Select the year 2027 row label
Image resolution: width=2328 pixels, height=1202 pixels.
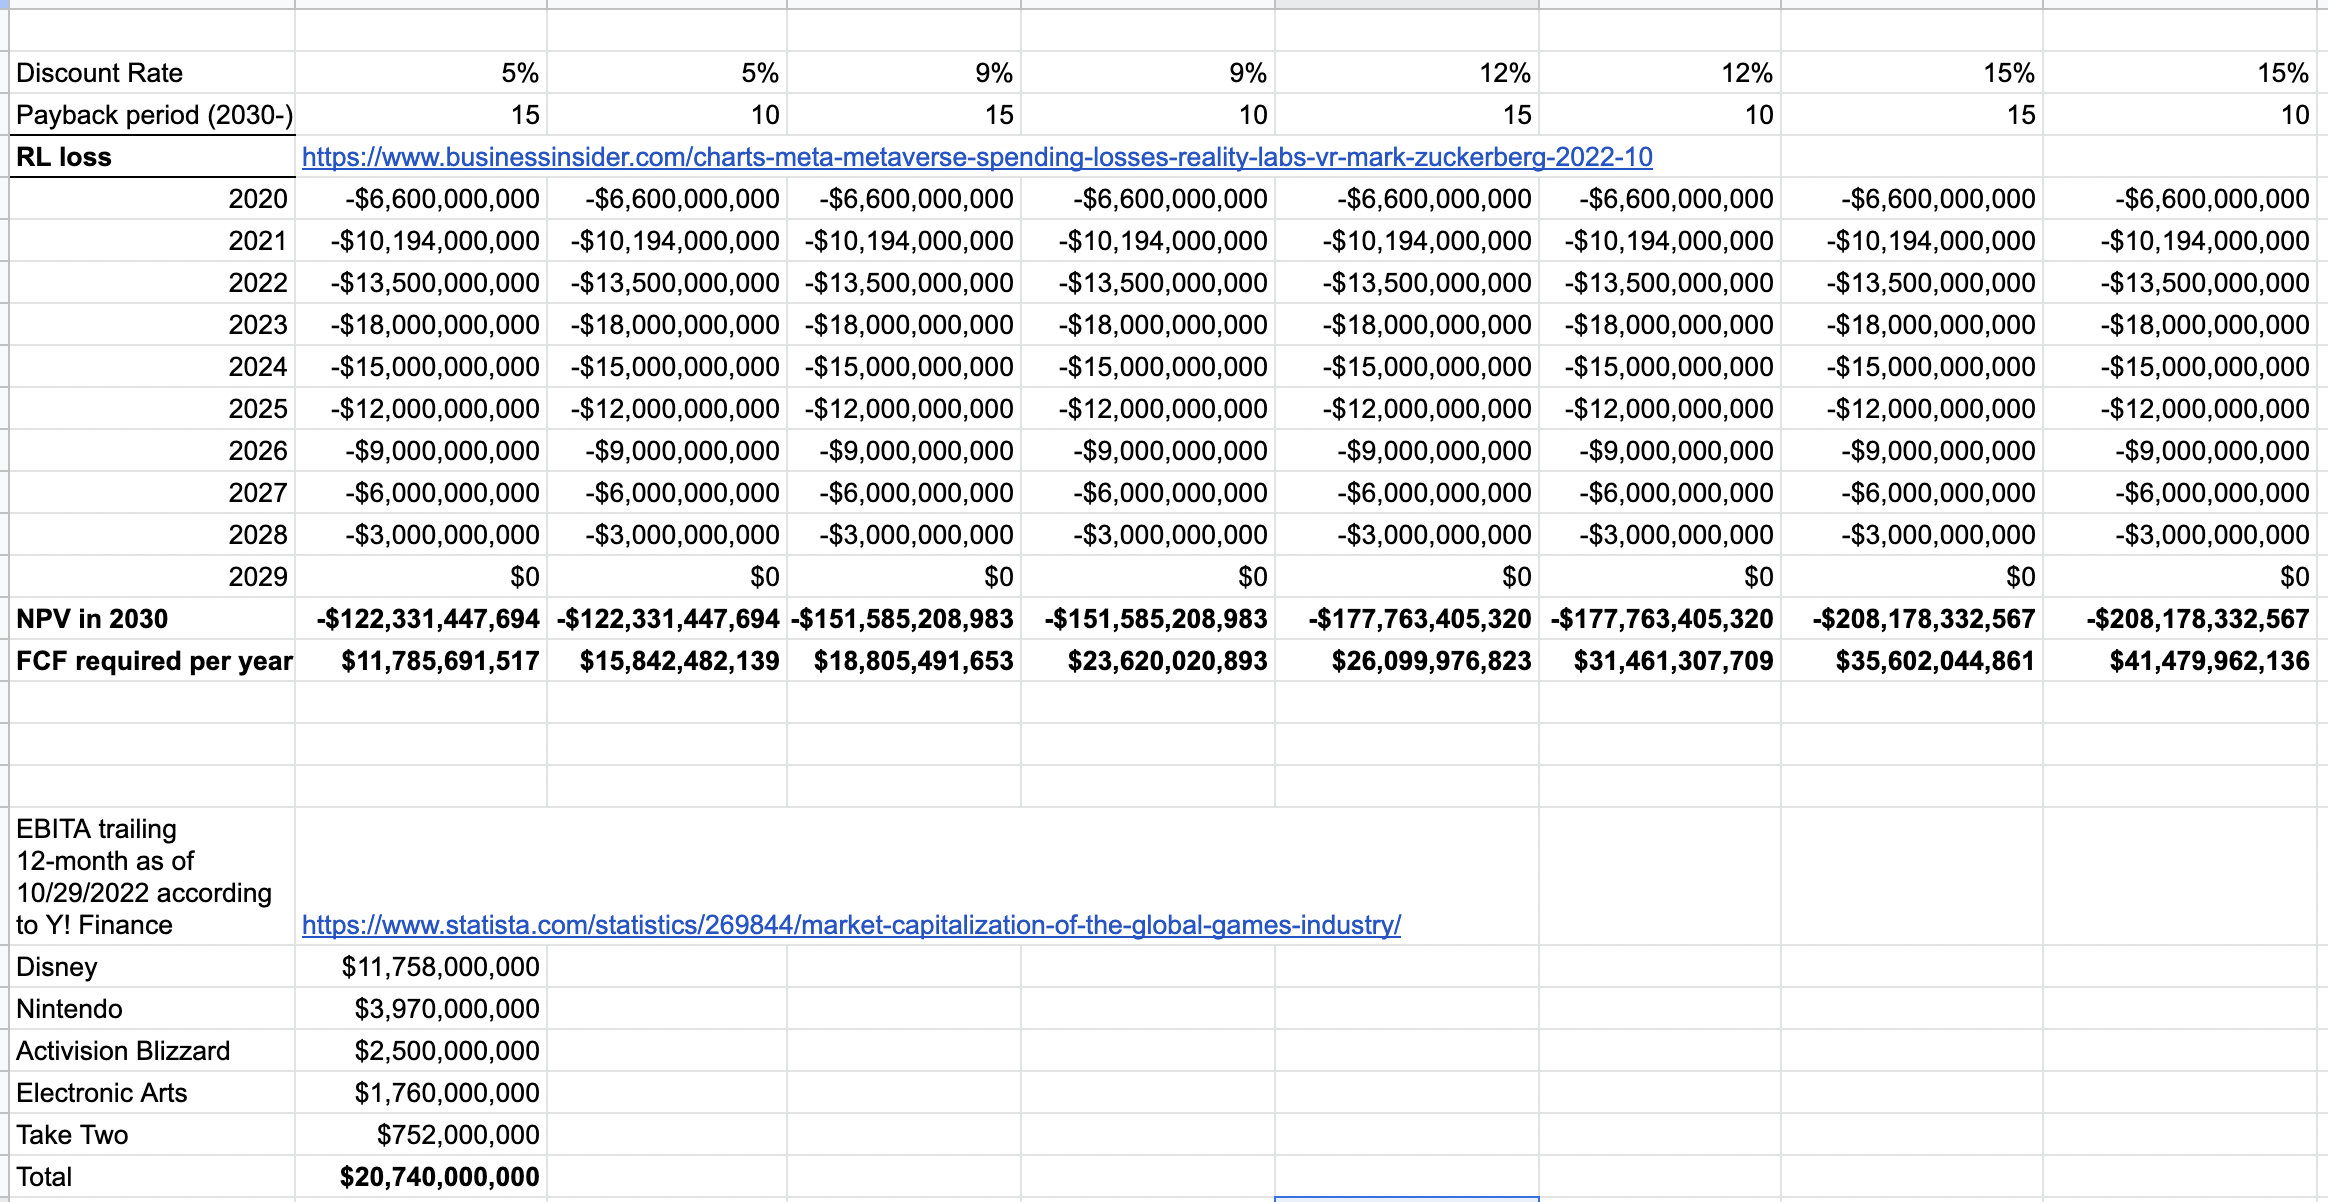tap(152, 493)
